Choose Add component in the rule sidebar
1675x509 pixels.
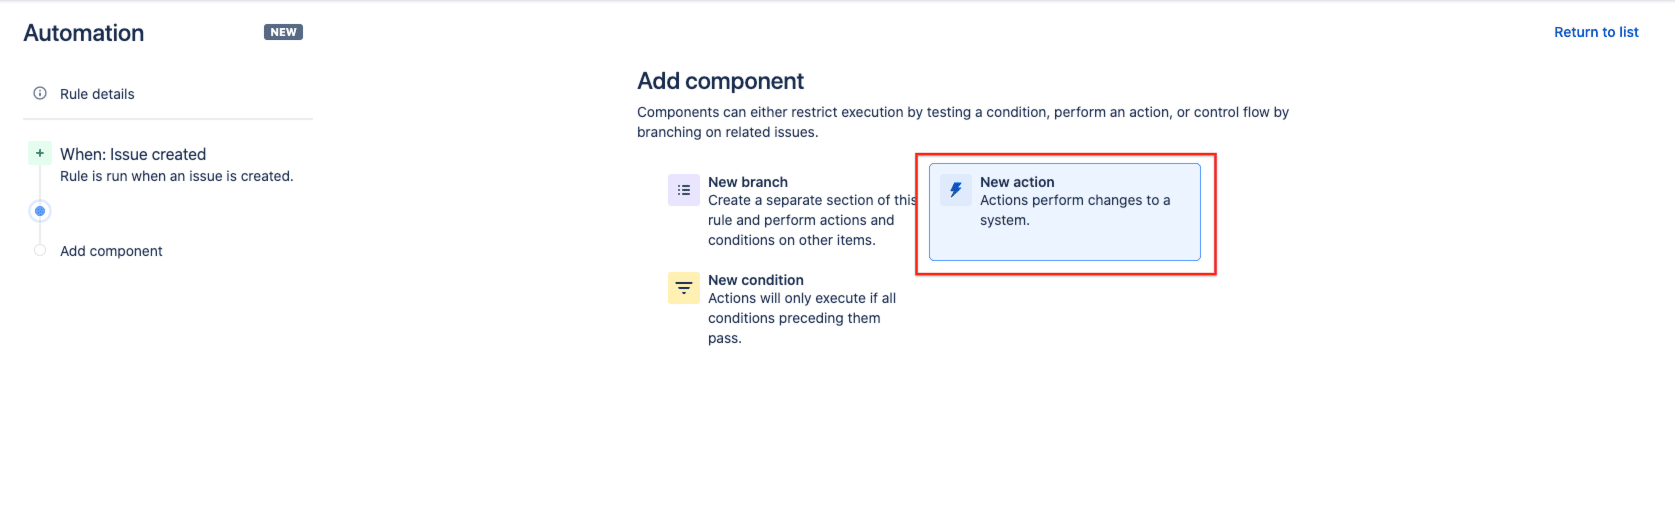click(111, 251)
